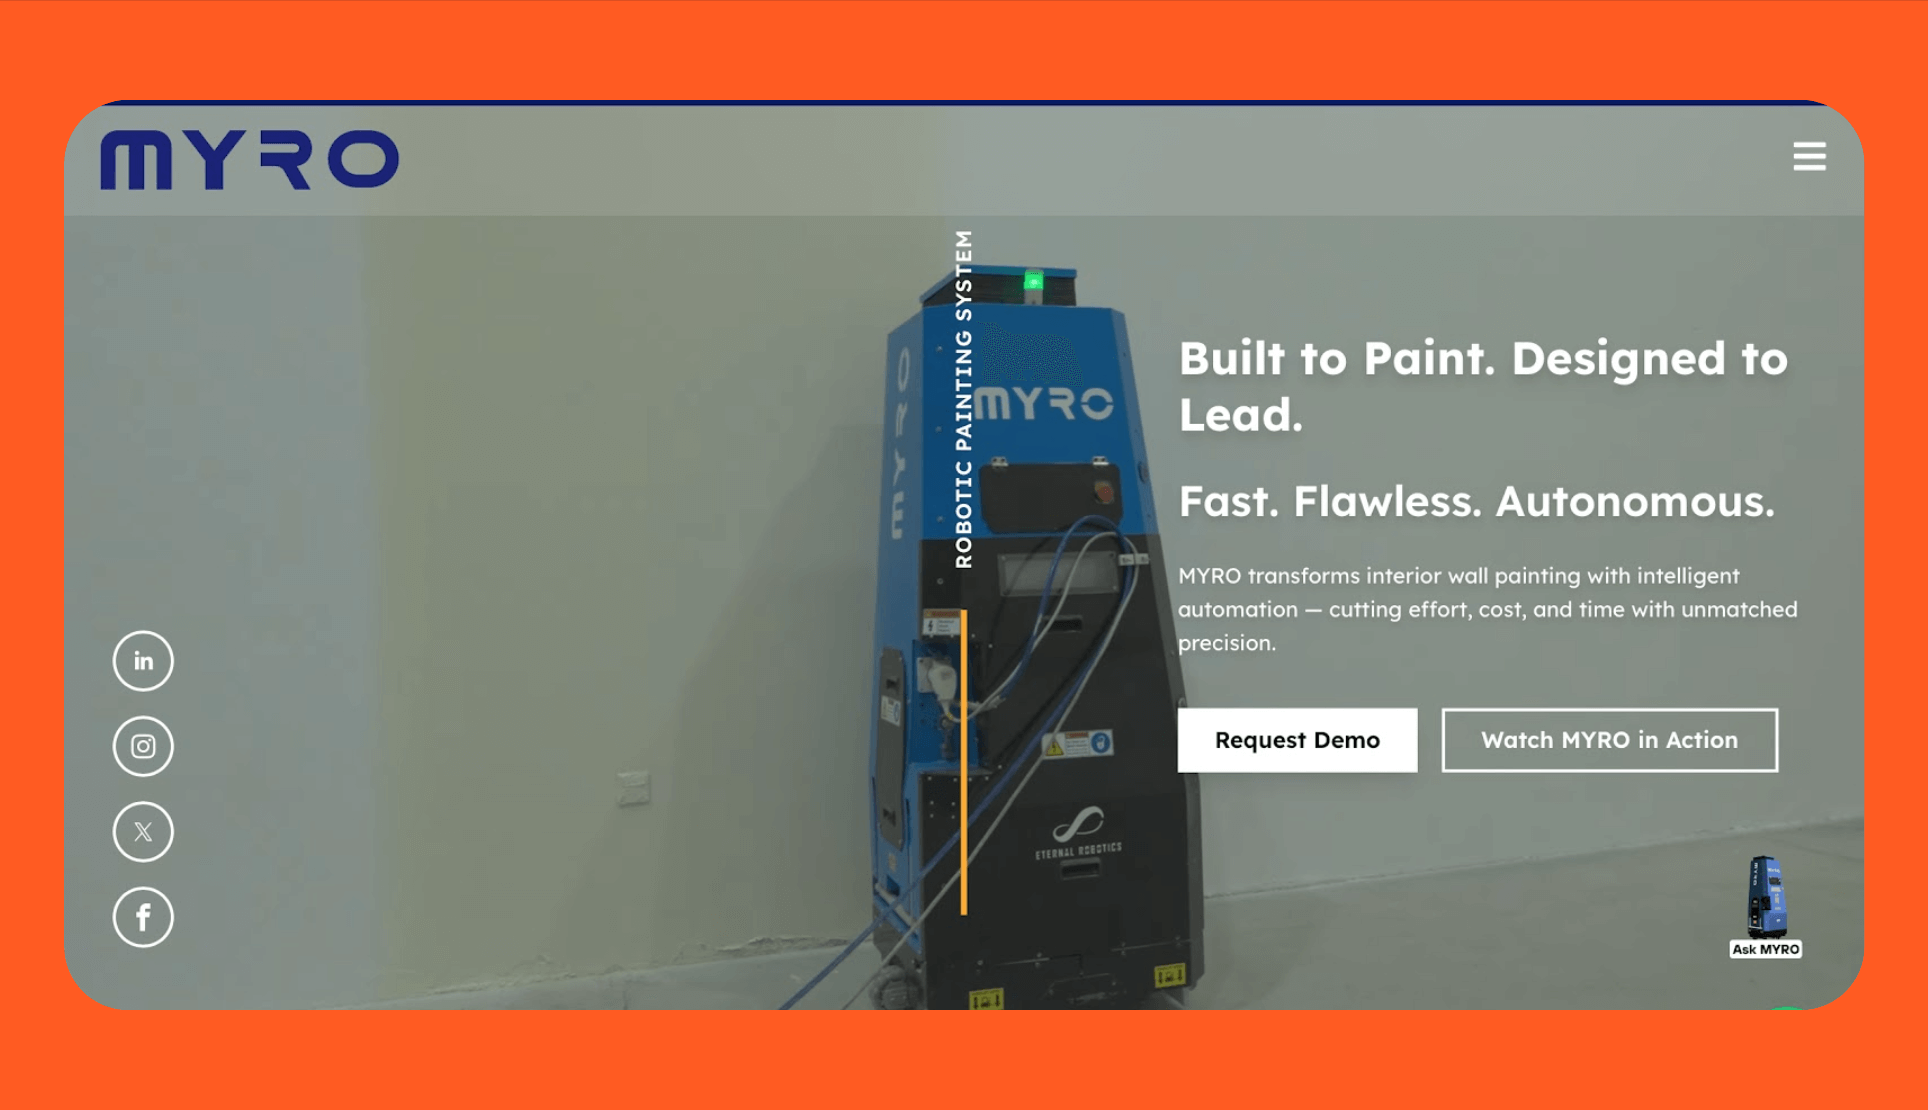Visit the MYRO LinkedIn page

pyautogui.click(x=143, y=661)
